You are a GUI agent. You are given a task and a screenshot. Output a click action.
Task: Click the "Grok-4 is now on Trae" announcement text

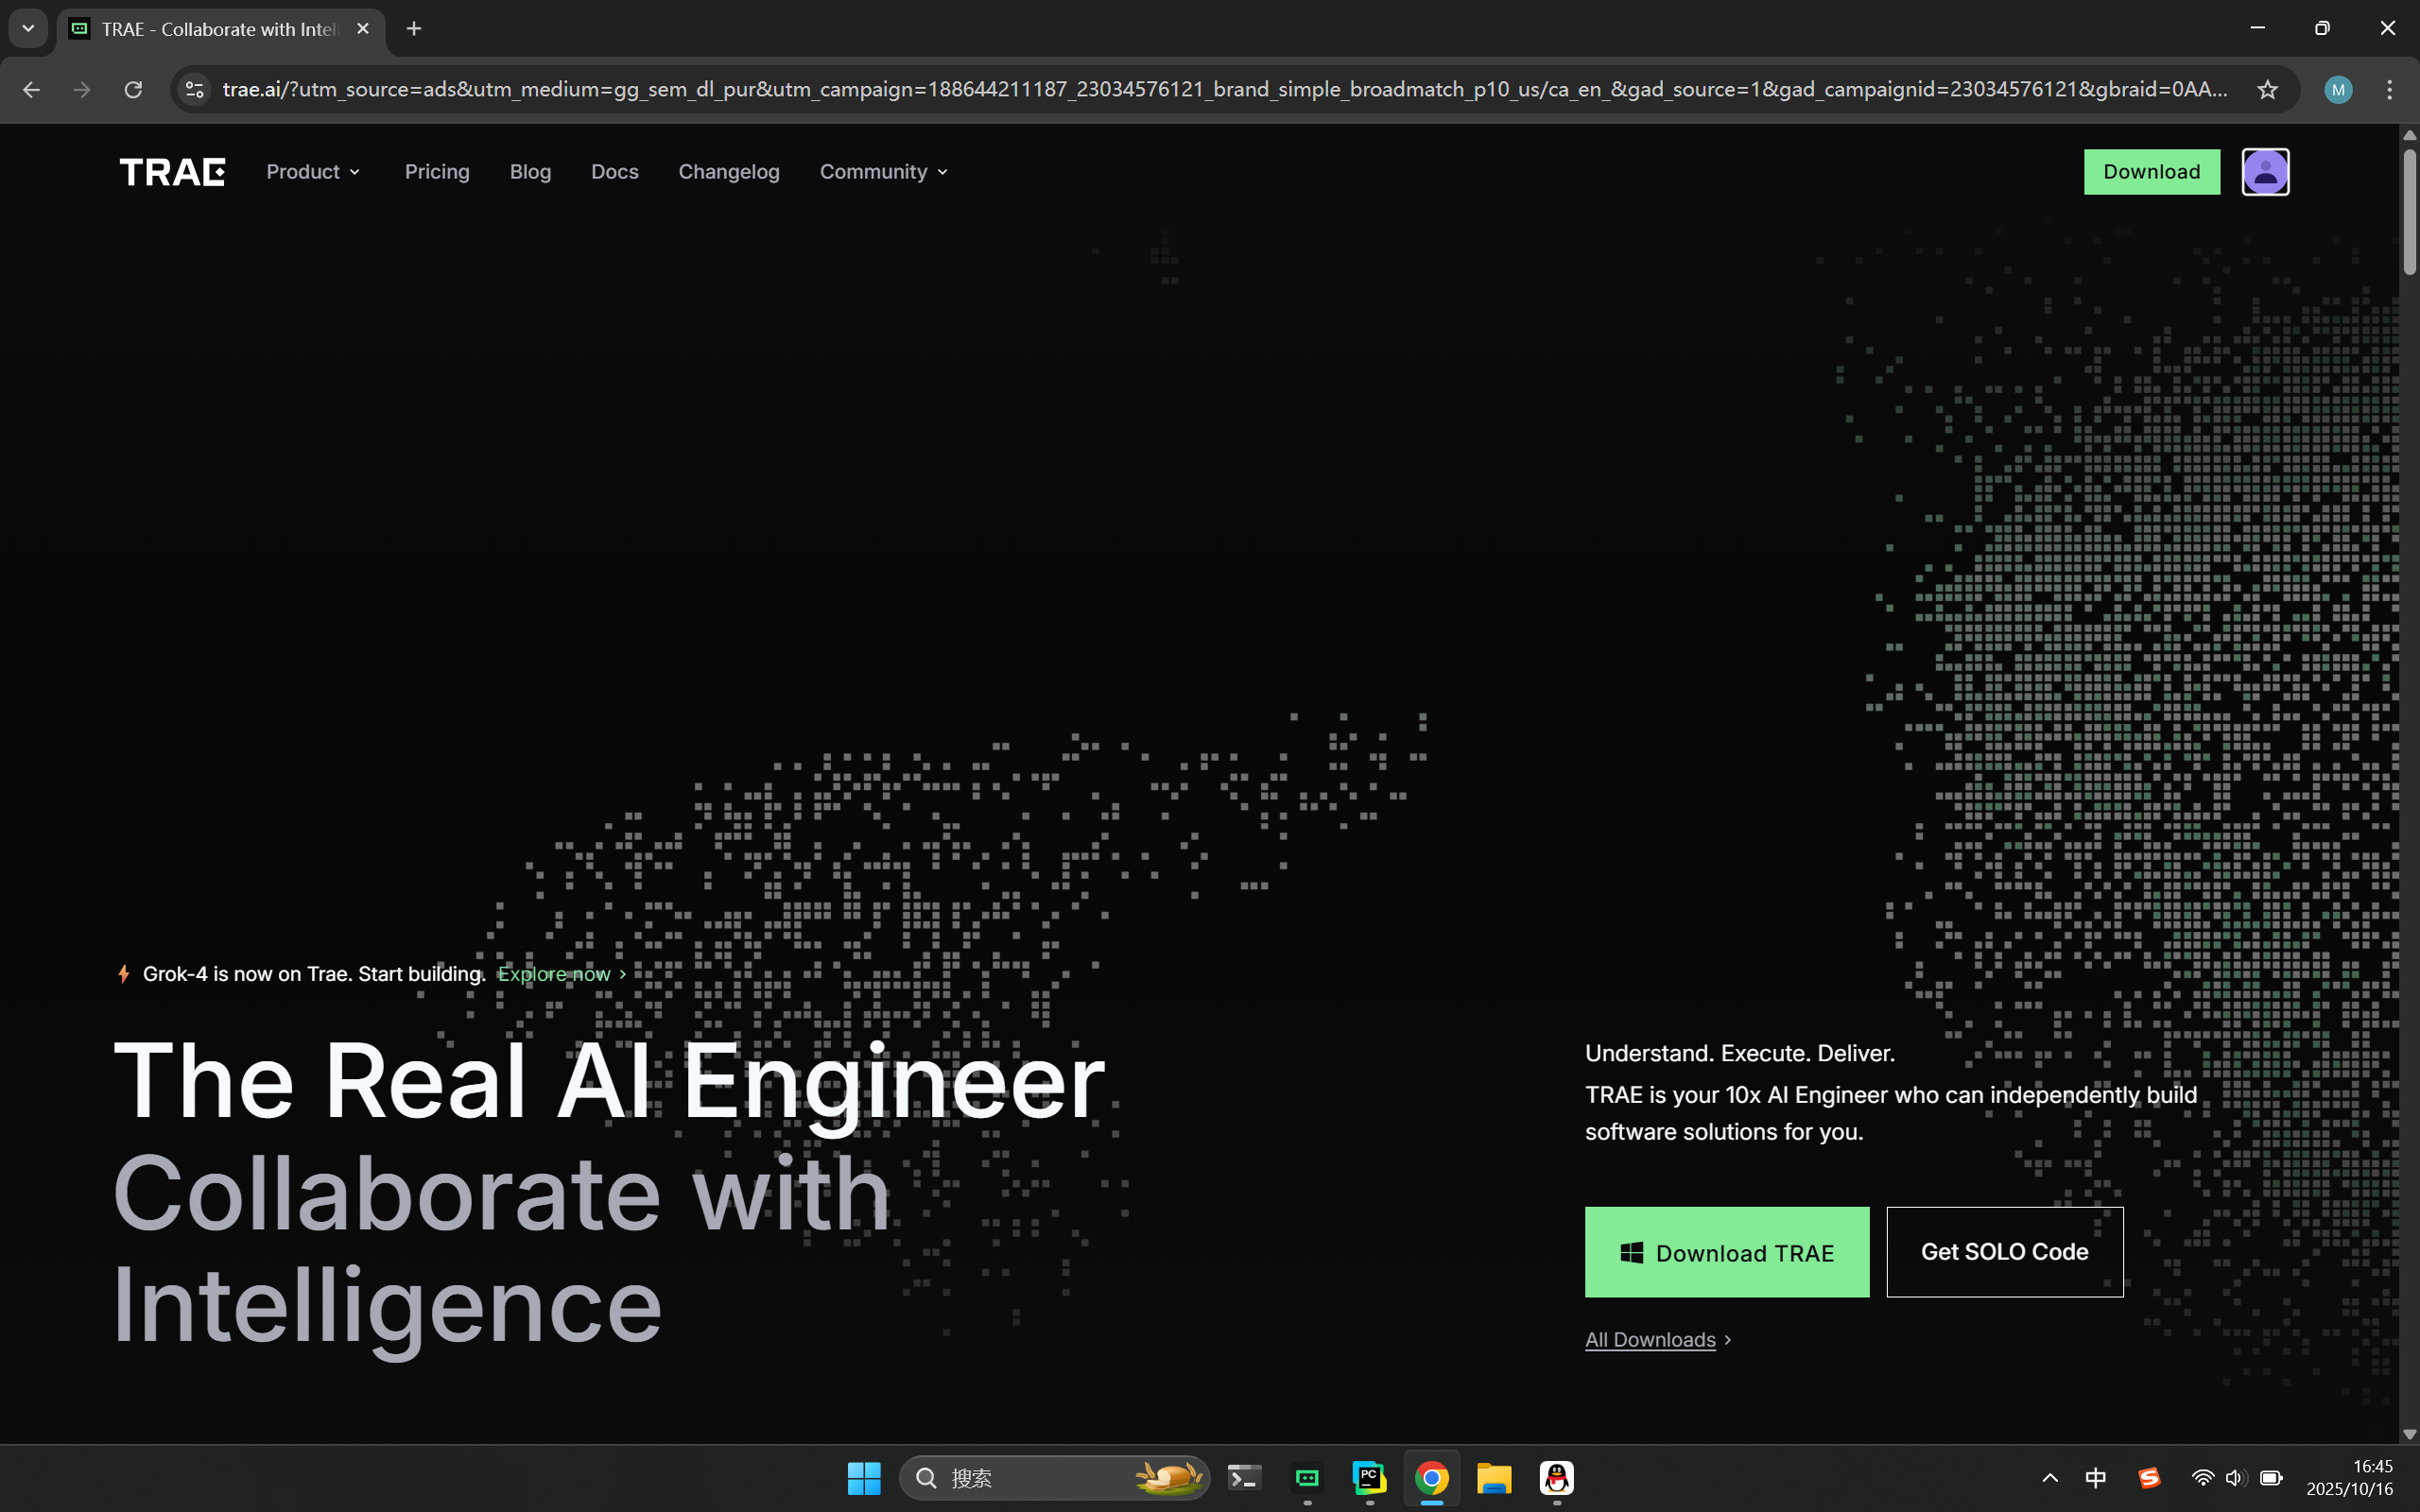tap(314, 974)
